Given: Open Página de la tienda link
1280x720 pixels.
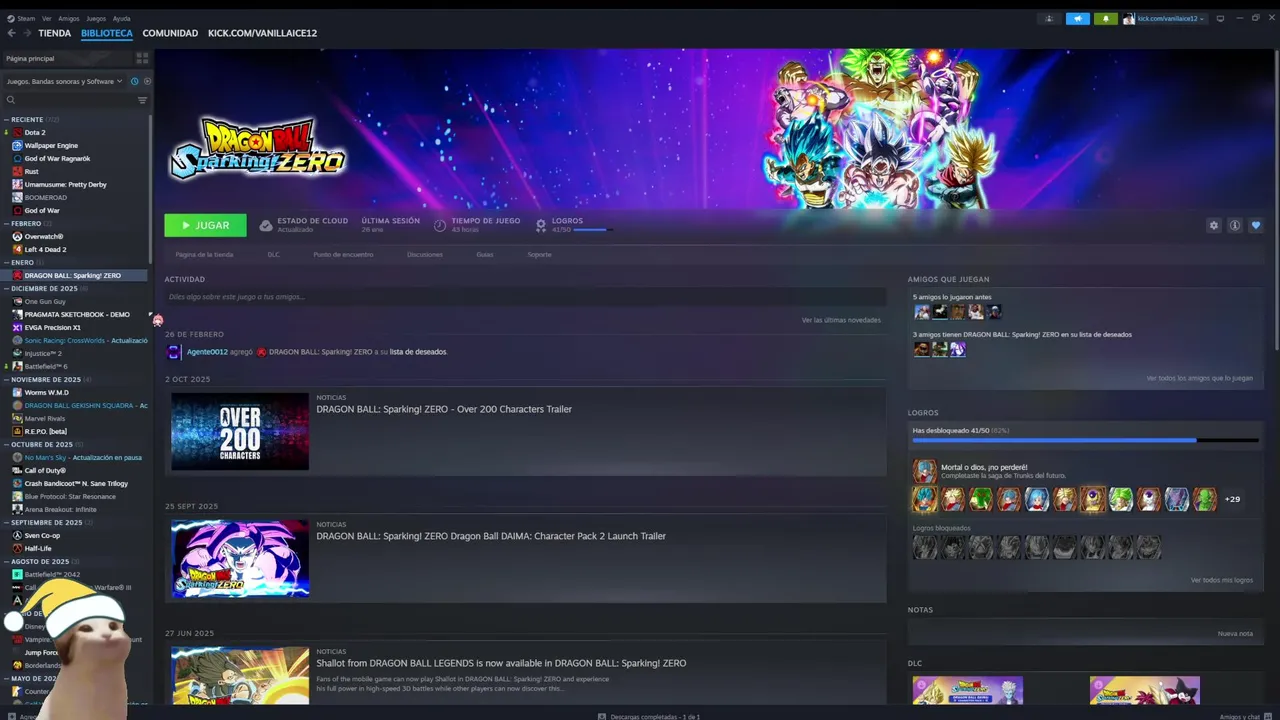Looking at the screenshot, I should tap(204, 254).
